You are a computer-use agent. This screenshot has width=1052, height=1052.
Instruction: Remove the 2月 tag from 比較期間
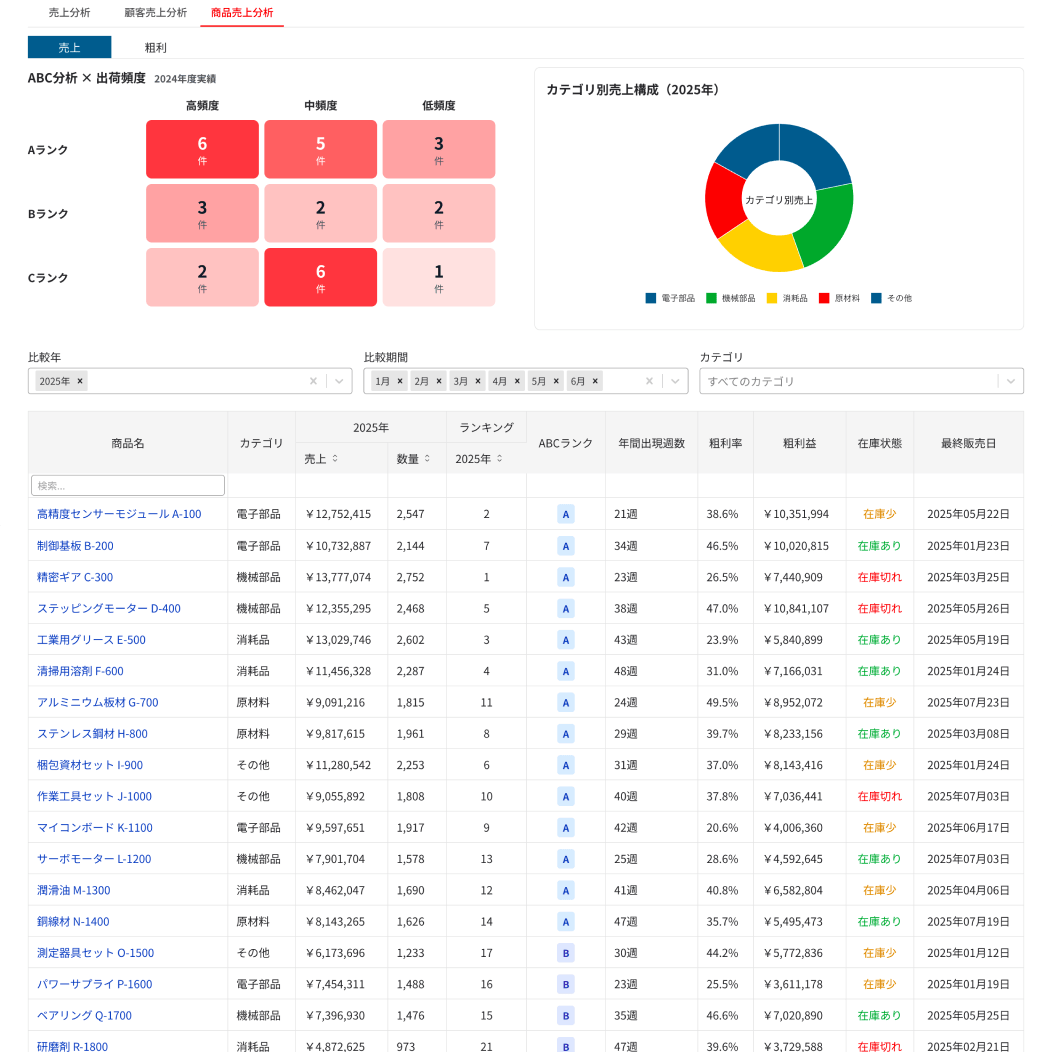(x=439, y=381)
